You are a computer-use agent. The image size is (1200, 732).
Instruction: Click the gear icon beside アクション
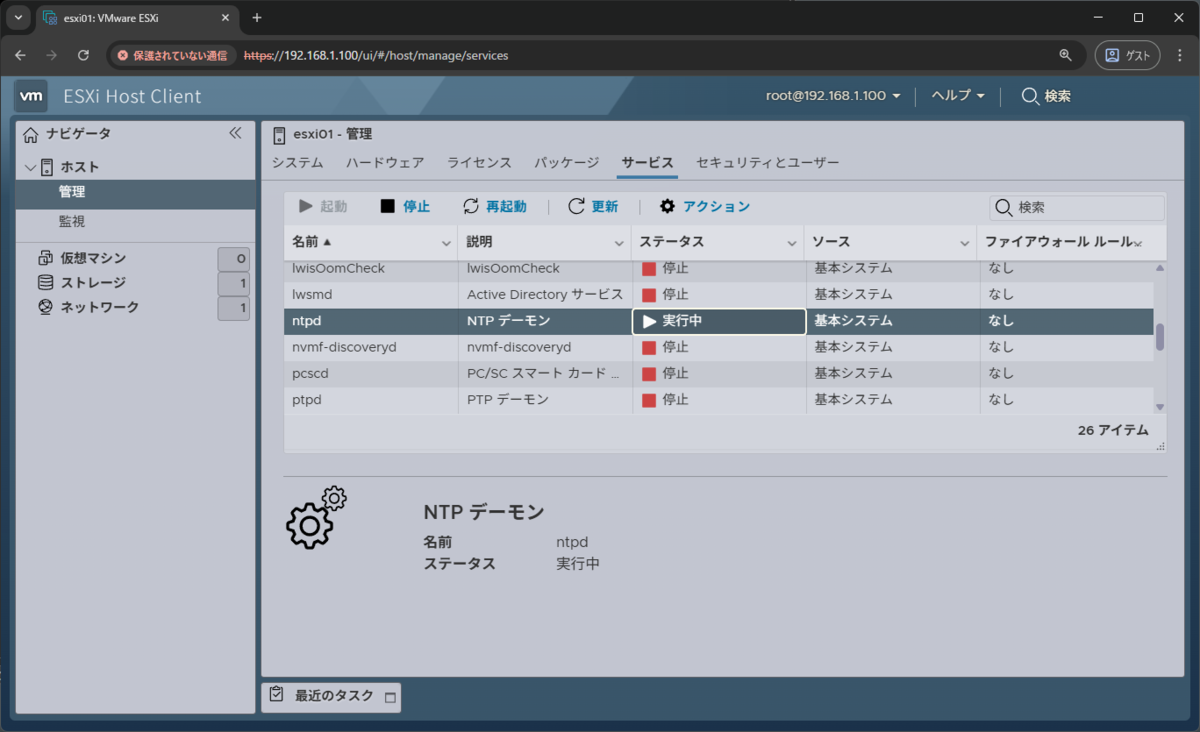click(668, 206)
